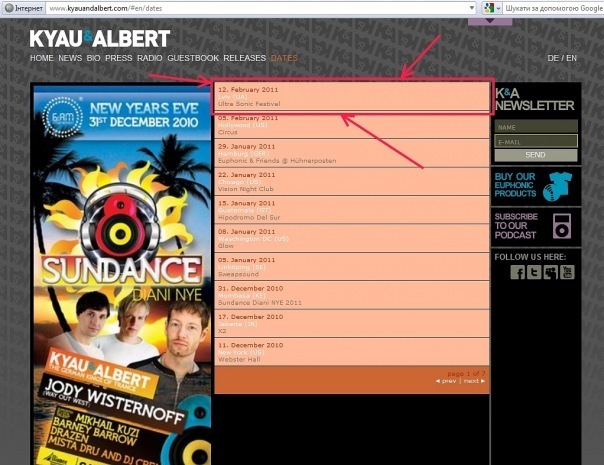Open the Facebook follow icon

click(x=518, y=272)
